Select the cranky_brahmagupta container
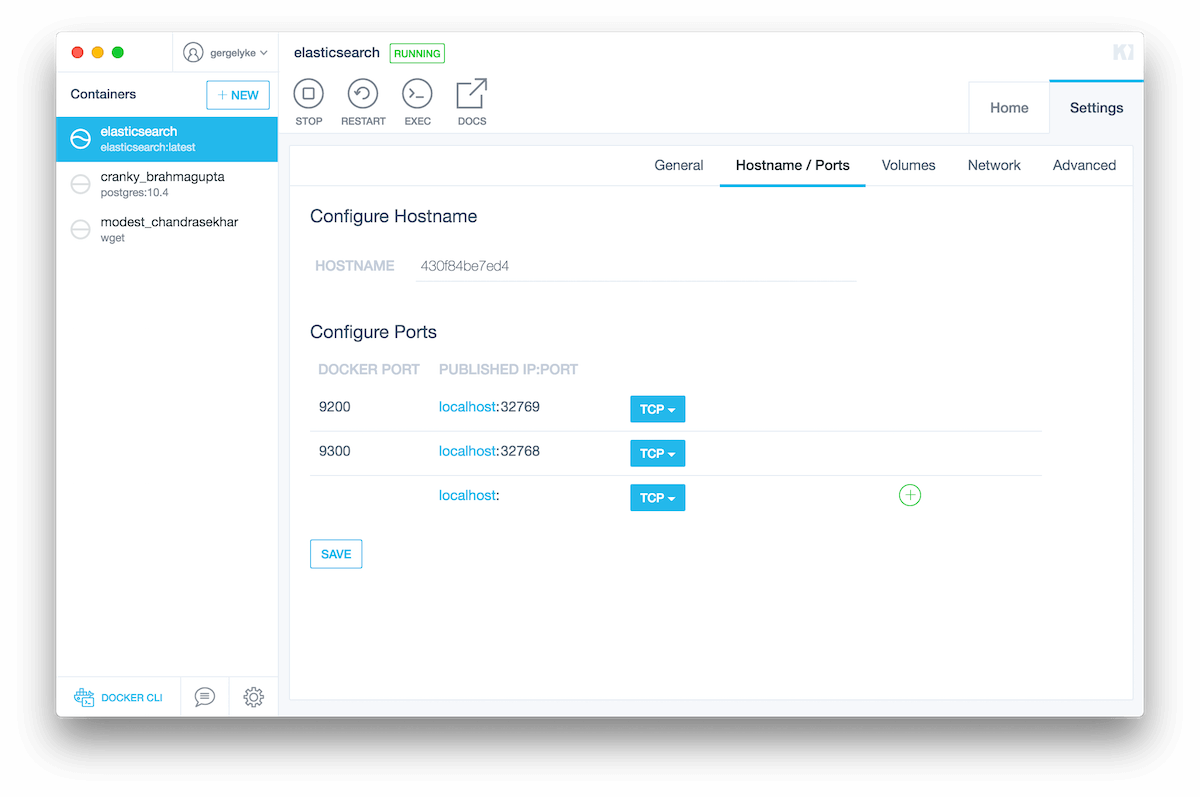Viewport: 1200px width, 797px height. click(167, 184)
